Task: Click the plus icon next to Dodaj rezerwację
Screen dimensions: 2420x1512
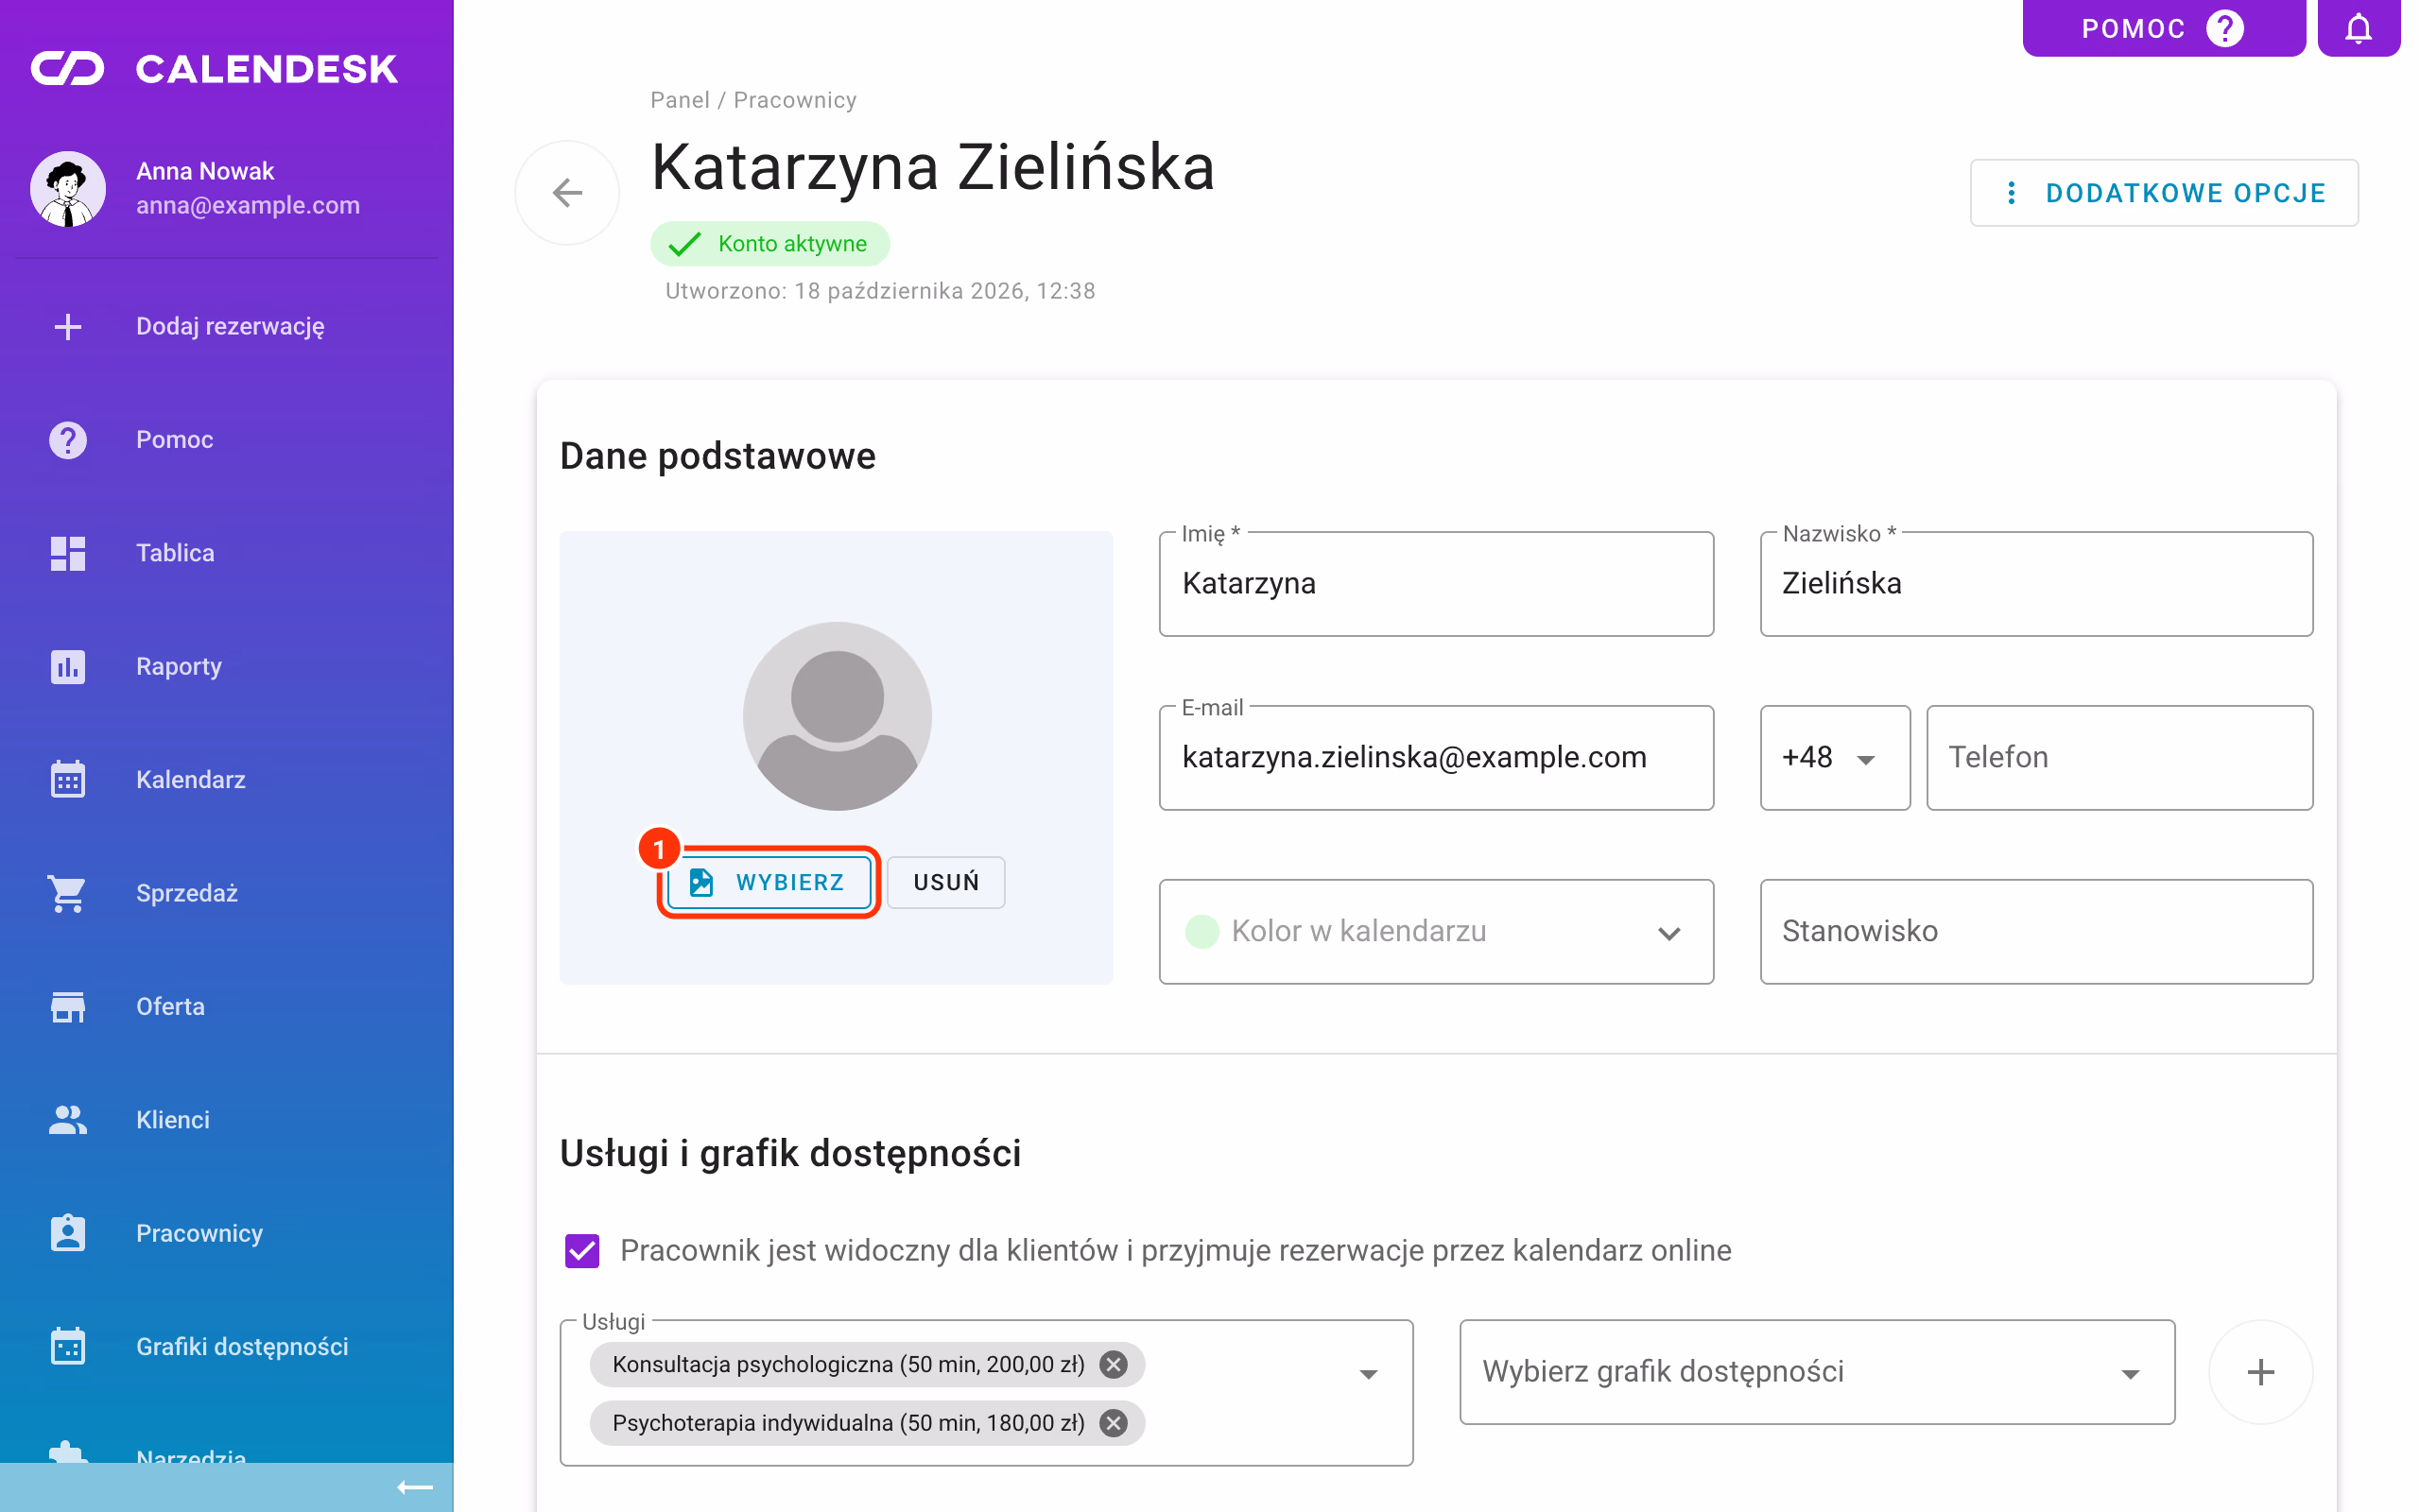Action: tap(68, 326)
